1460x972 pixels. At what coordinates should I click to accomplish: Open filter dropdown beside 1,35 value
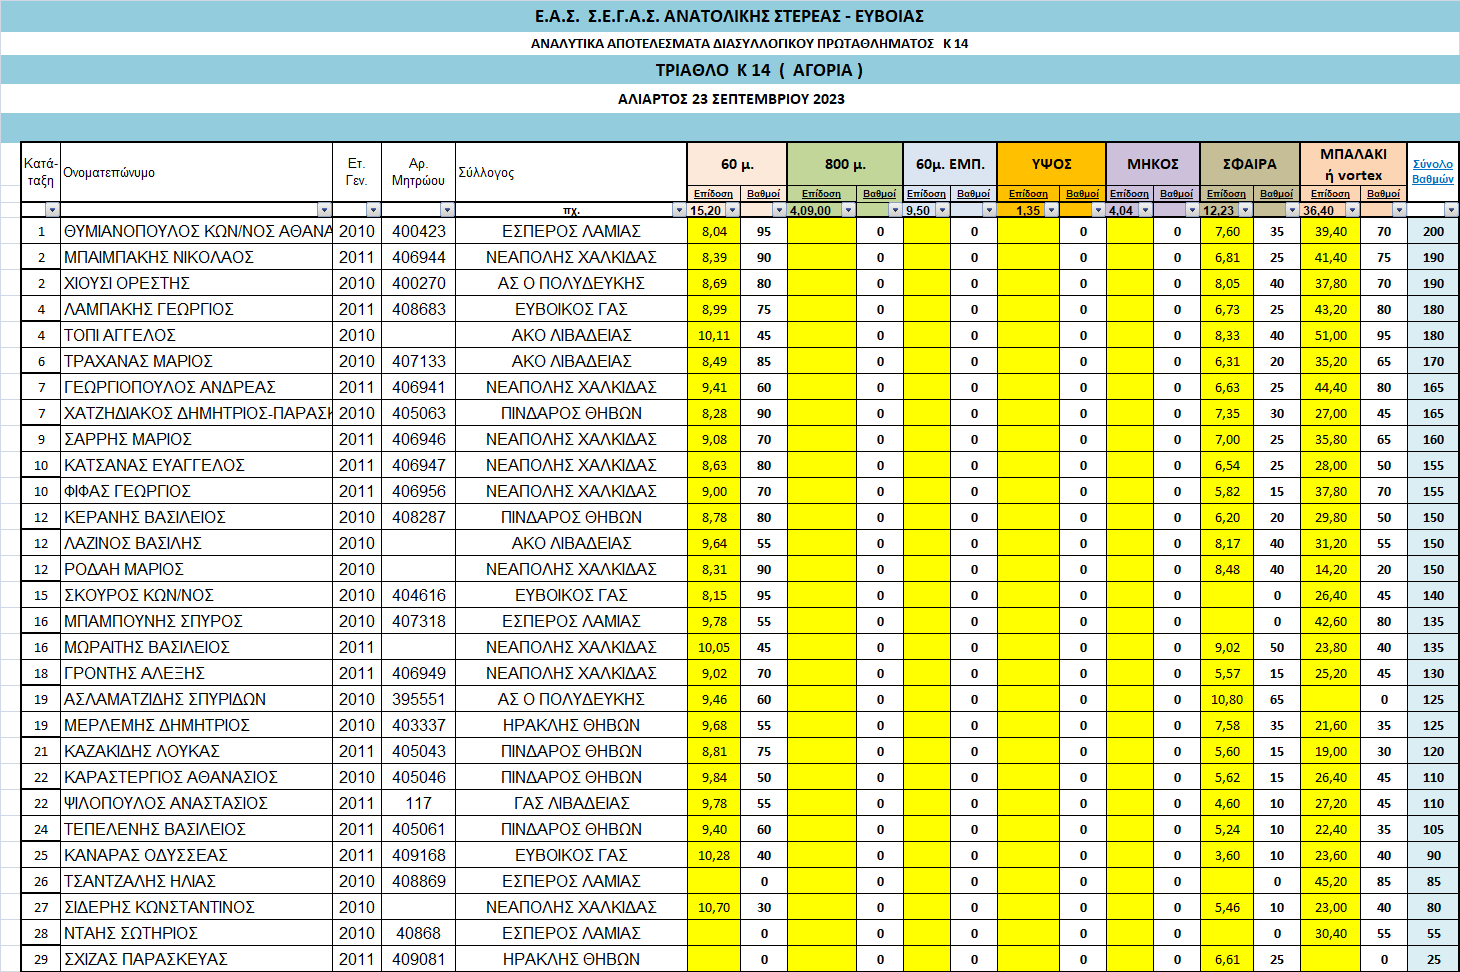[1051, 210]
